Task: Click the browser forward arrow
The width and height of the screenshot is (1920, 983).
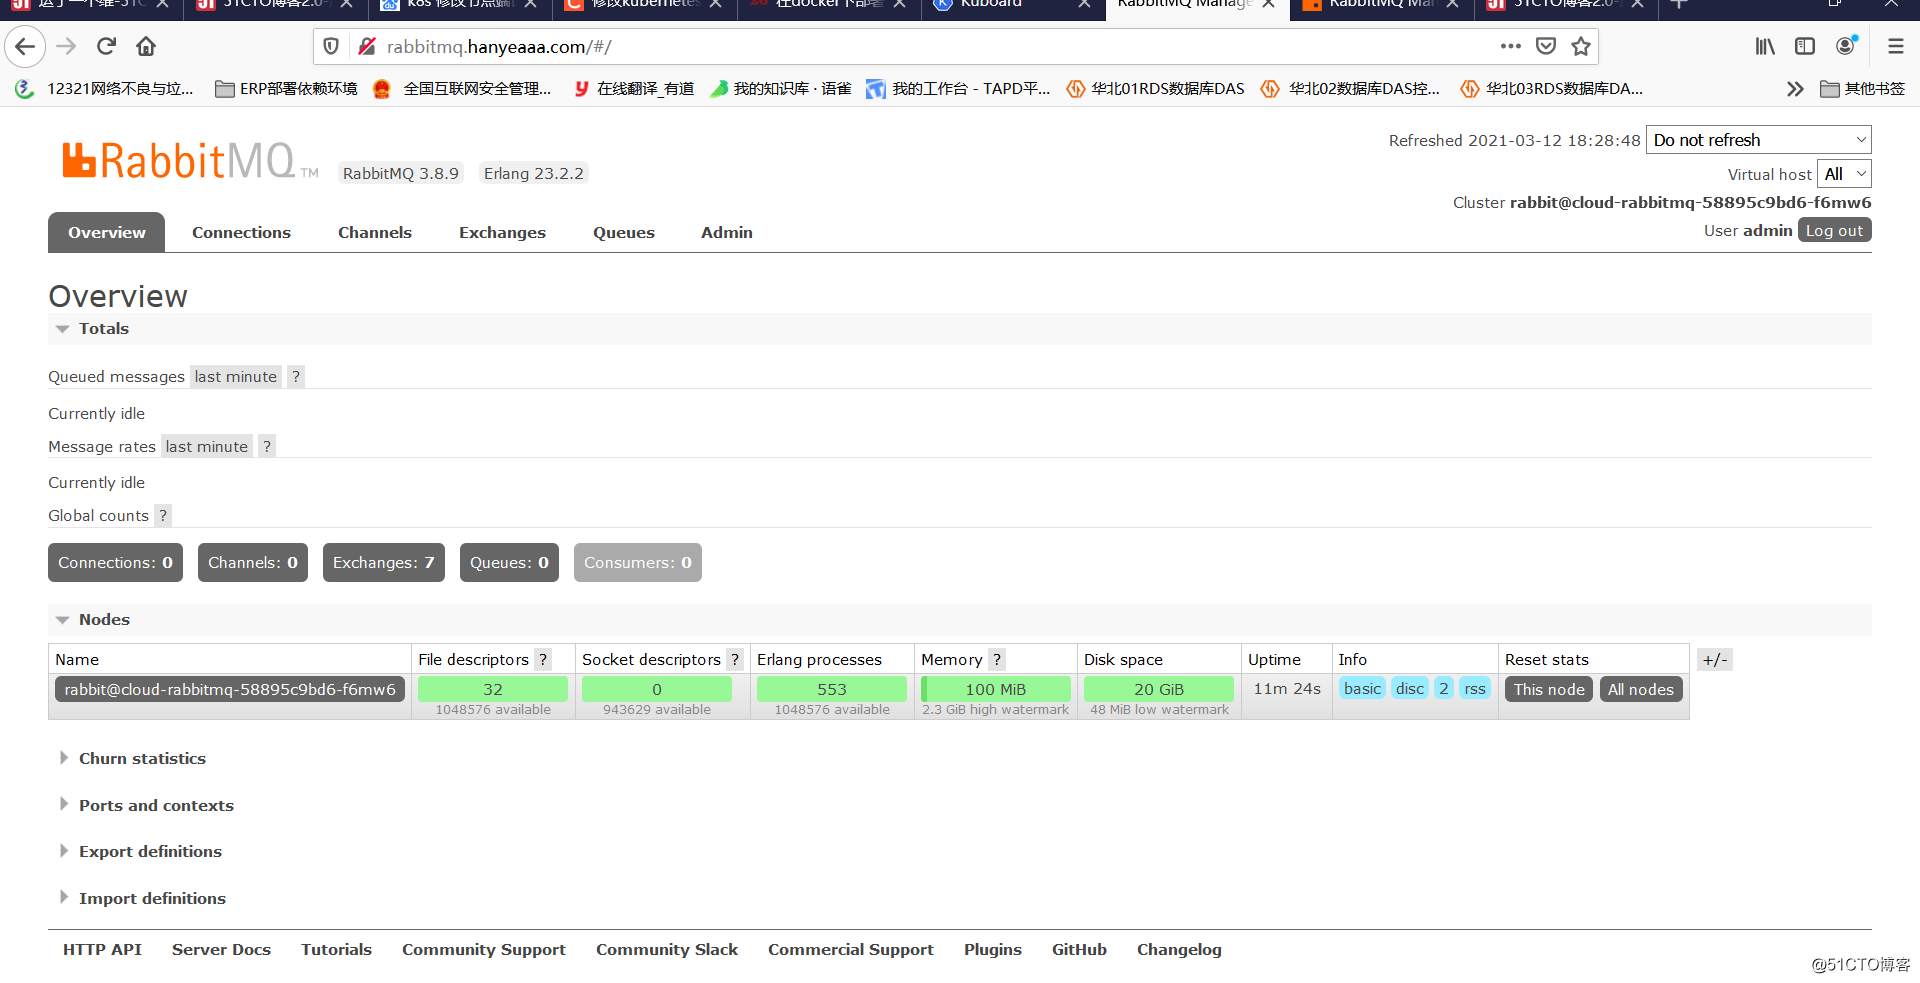Action: 66,46
